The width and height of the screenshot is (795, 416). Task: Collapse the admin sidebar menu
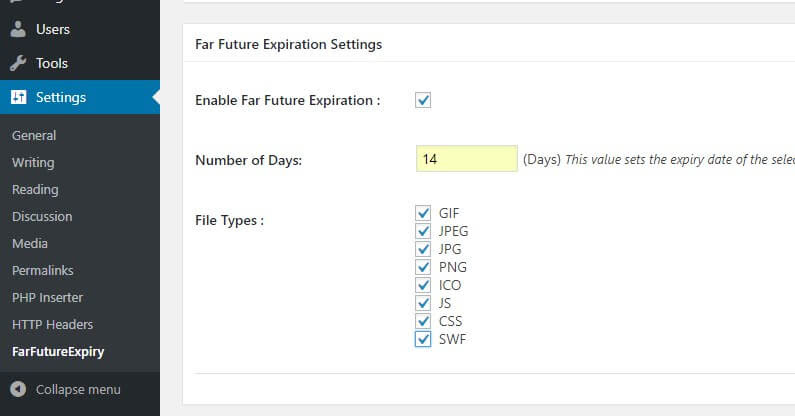pos(78,389)
